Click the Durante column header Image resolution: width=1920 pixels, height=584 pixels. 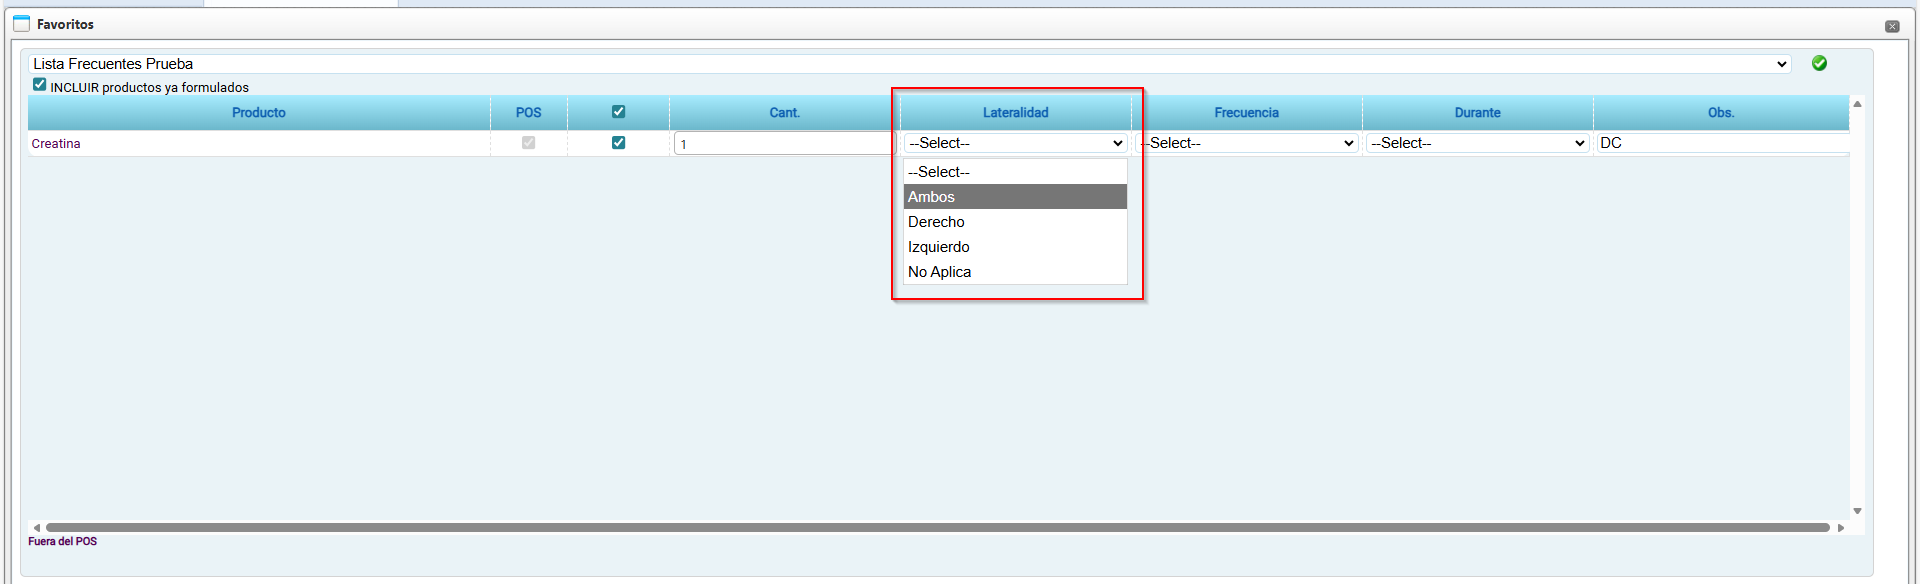pyautogui.click(x=1478, y=113)
